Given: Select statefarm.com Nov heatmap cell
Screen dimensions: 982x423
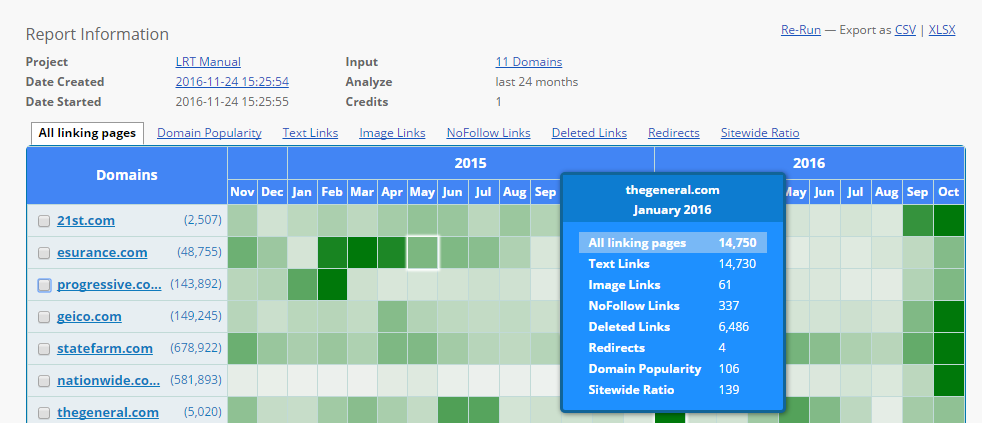Looking at the screenshot, I should (x=242, y=348).
